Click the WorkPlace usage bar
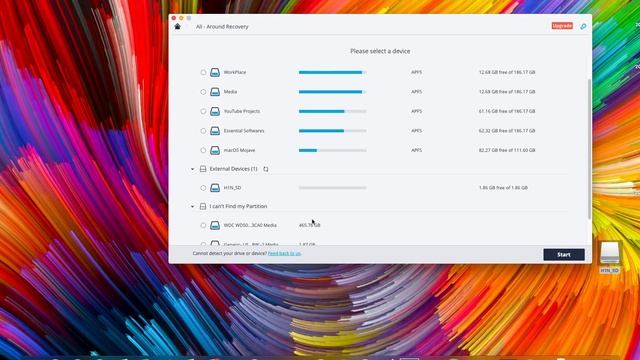640x360 pixels. (332, 72)
